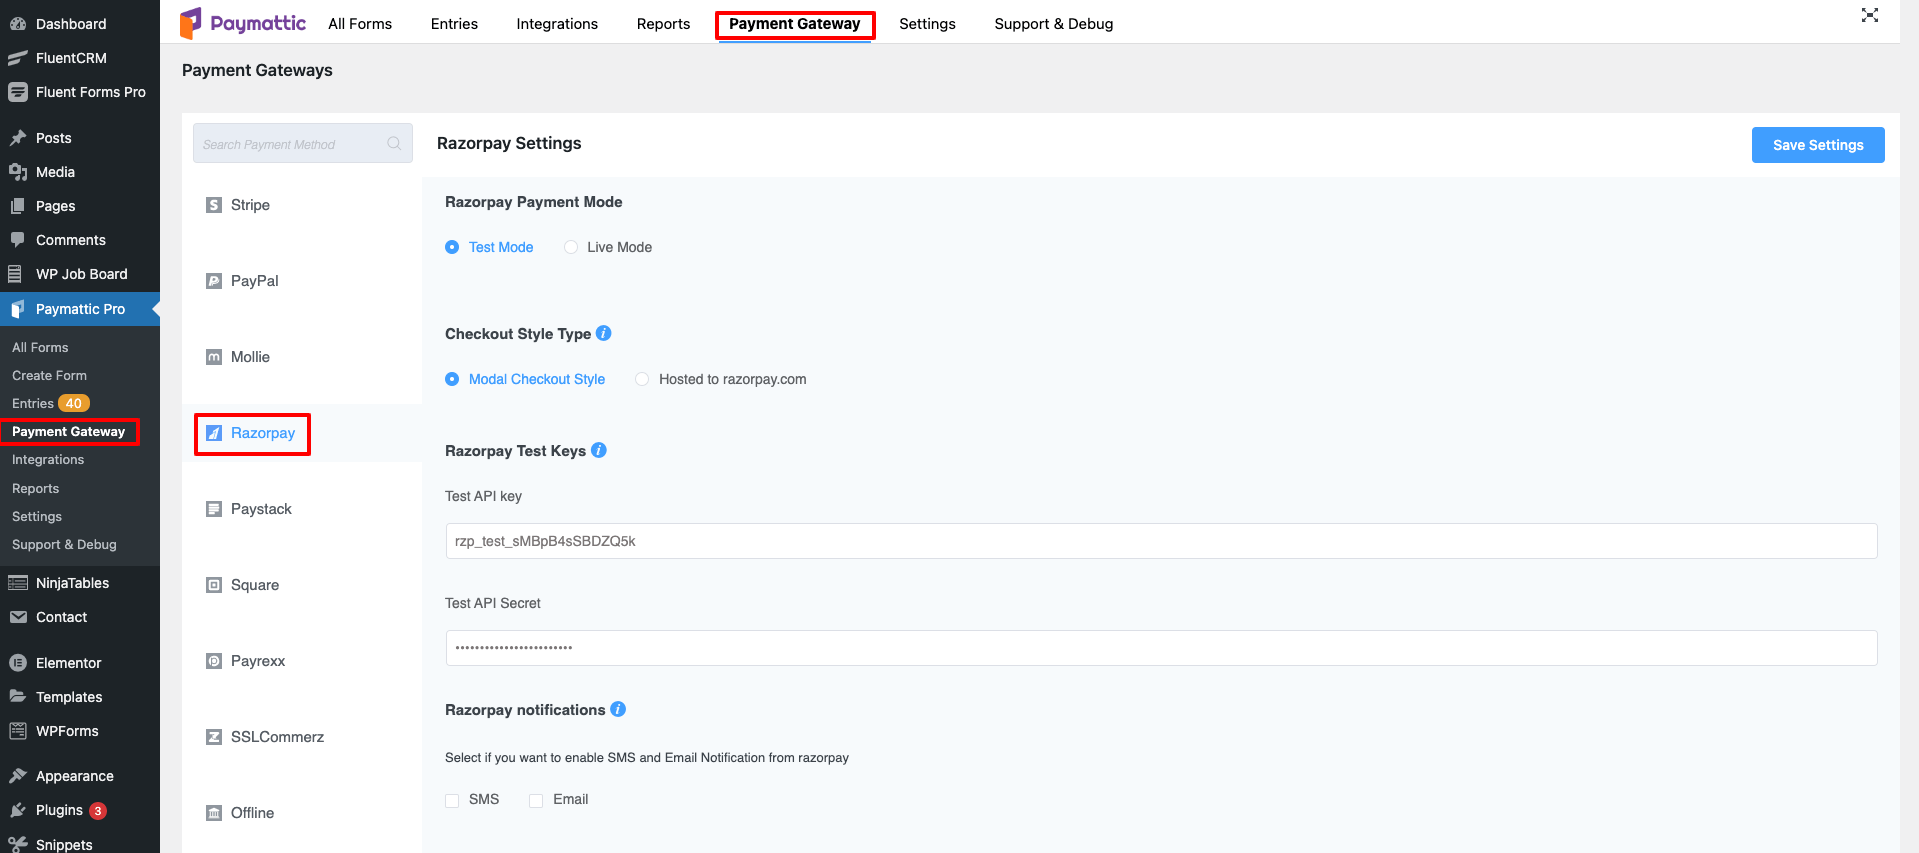The height and width of the screenshot is (853, 1919).
Task: Click the Dashboard icon in WordPress sidebar
Action: pyautogui.click(x=17, y=24)
